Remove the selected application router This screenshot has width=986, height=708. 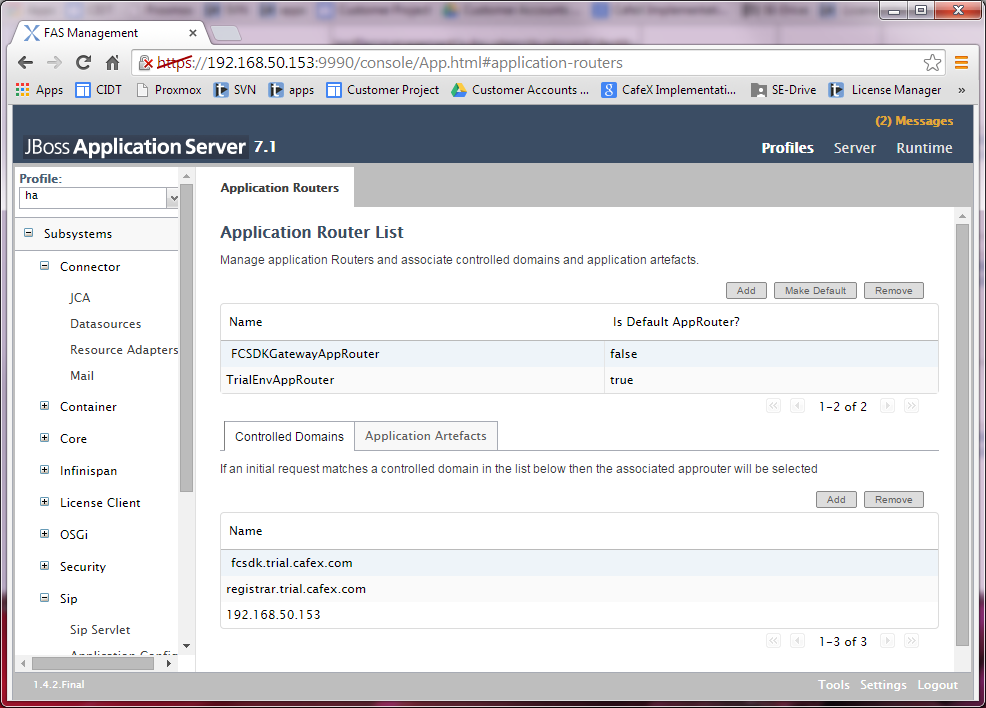(x=893, y=290)
